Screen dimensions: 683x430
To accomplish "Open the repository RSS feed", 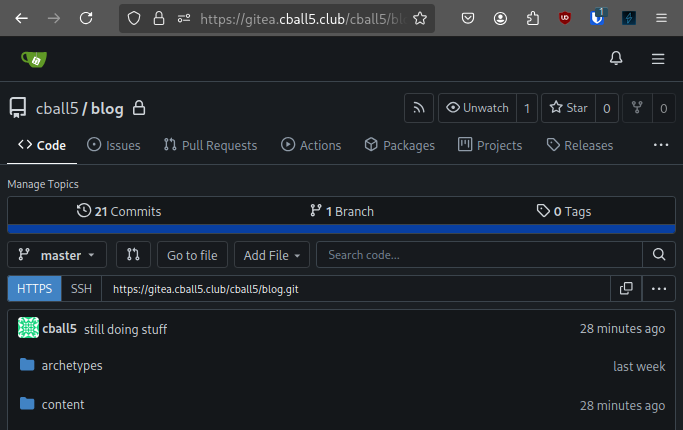I will tap(419, 108).
